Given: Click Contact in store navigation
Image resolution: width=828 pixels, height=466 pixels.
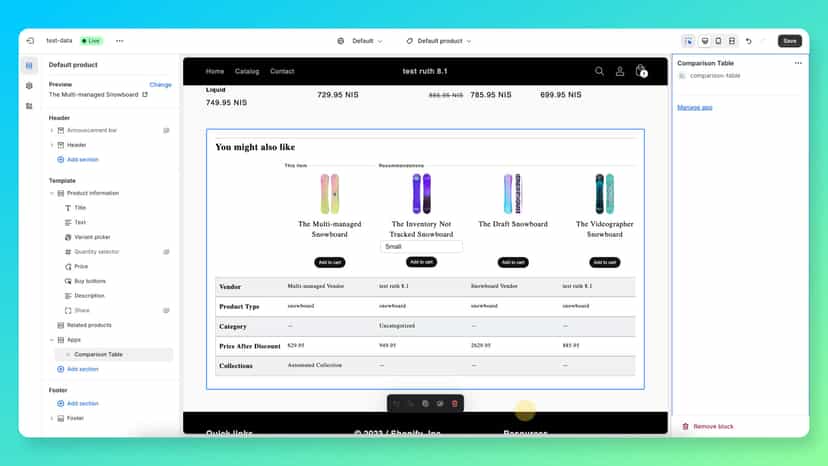Looking at the screenshot, I should tap(282, 71).
